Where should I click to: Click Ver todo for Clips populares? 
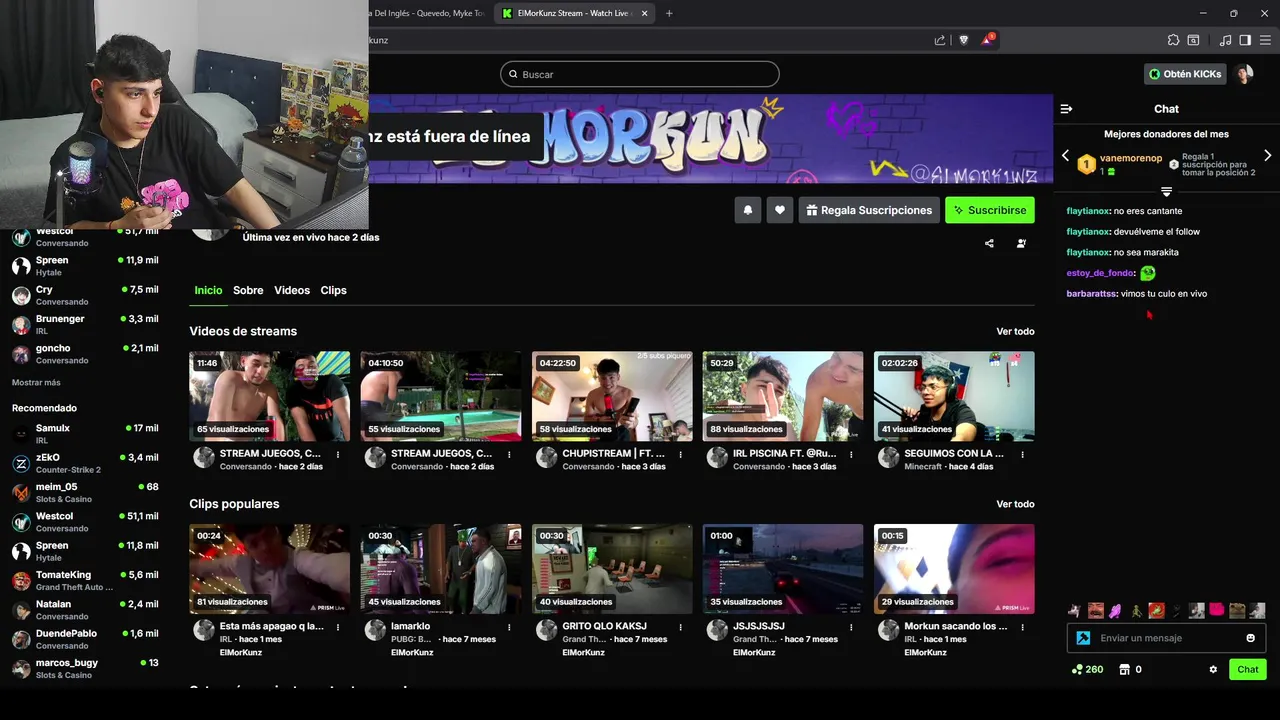coord(1015,504)
